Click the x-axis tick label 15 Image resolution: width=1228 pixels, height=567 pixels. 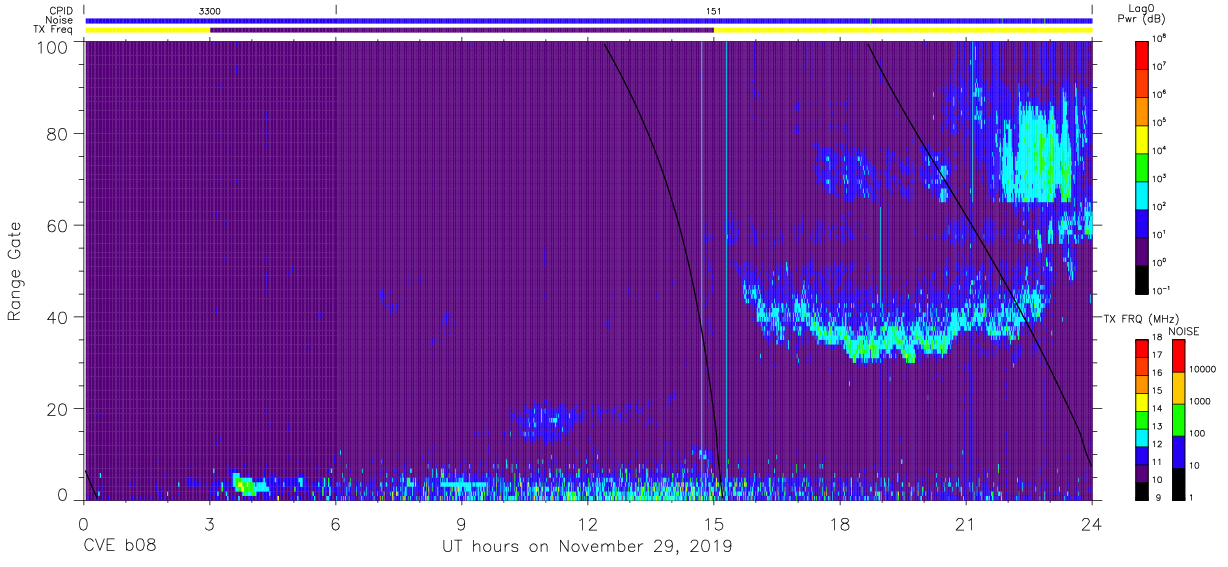(714, 523)
